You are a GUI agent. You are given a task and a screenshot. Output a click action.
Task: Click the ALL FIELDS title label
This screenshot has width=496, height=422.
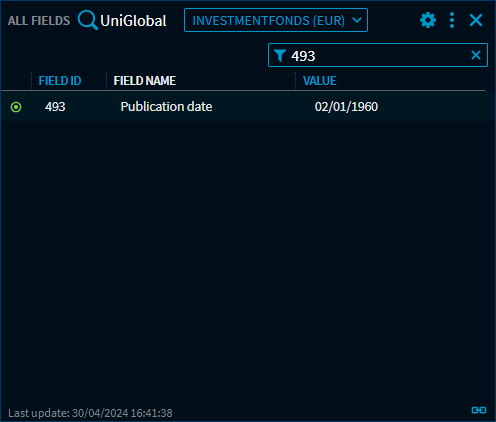pyautogui.click(x=39, y=21)
